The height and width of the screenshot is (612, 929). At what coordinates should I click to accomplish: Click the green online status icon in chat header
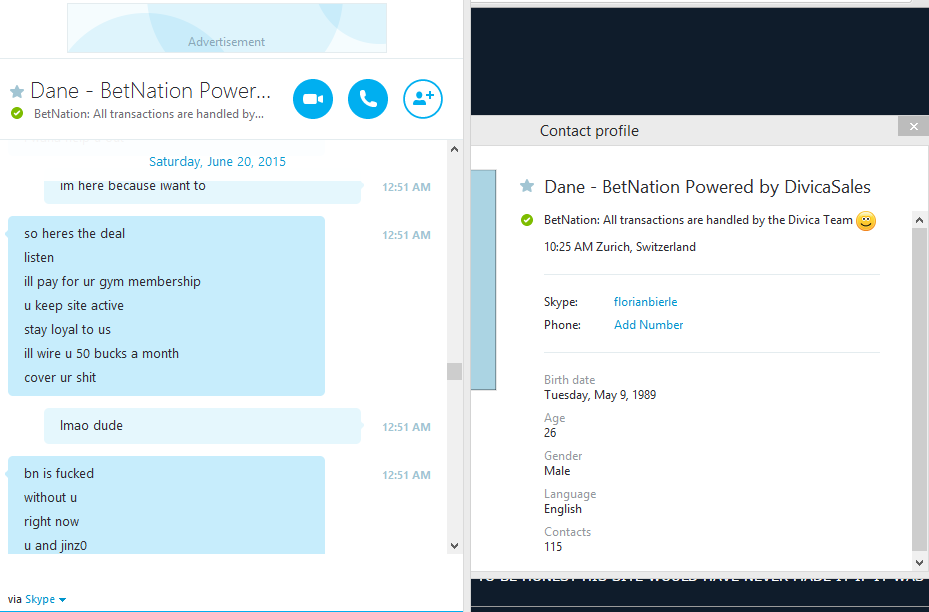coord(17,113)
